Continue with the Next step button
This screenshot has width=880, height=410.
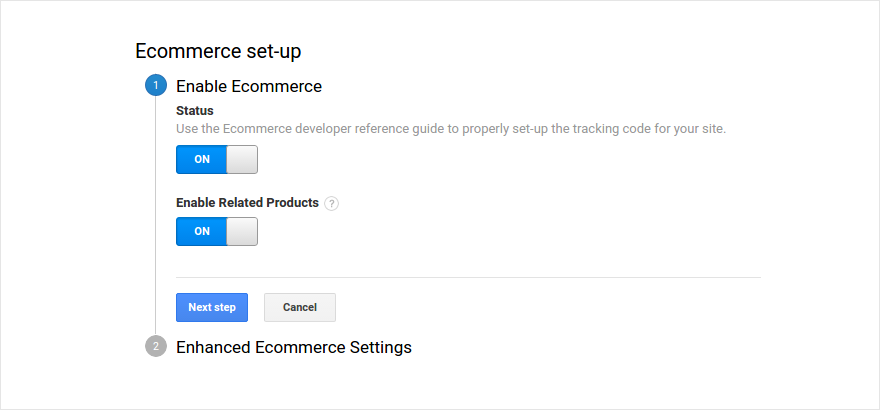[x=212, y=307]
